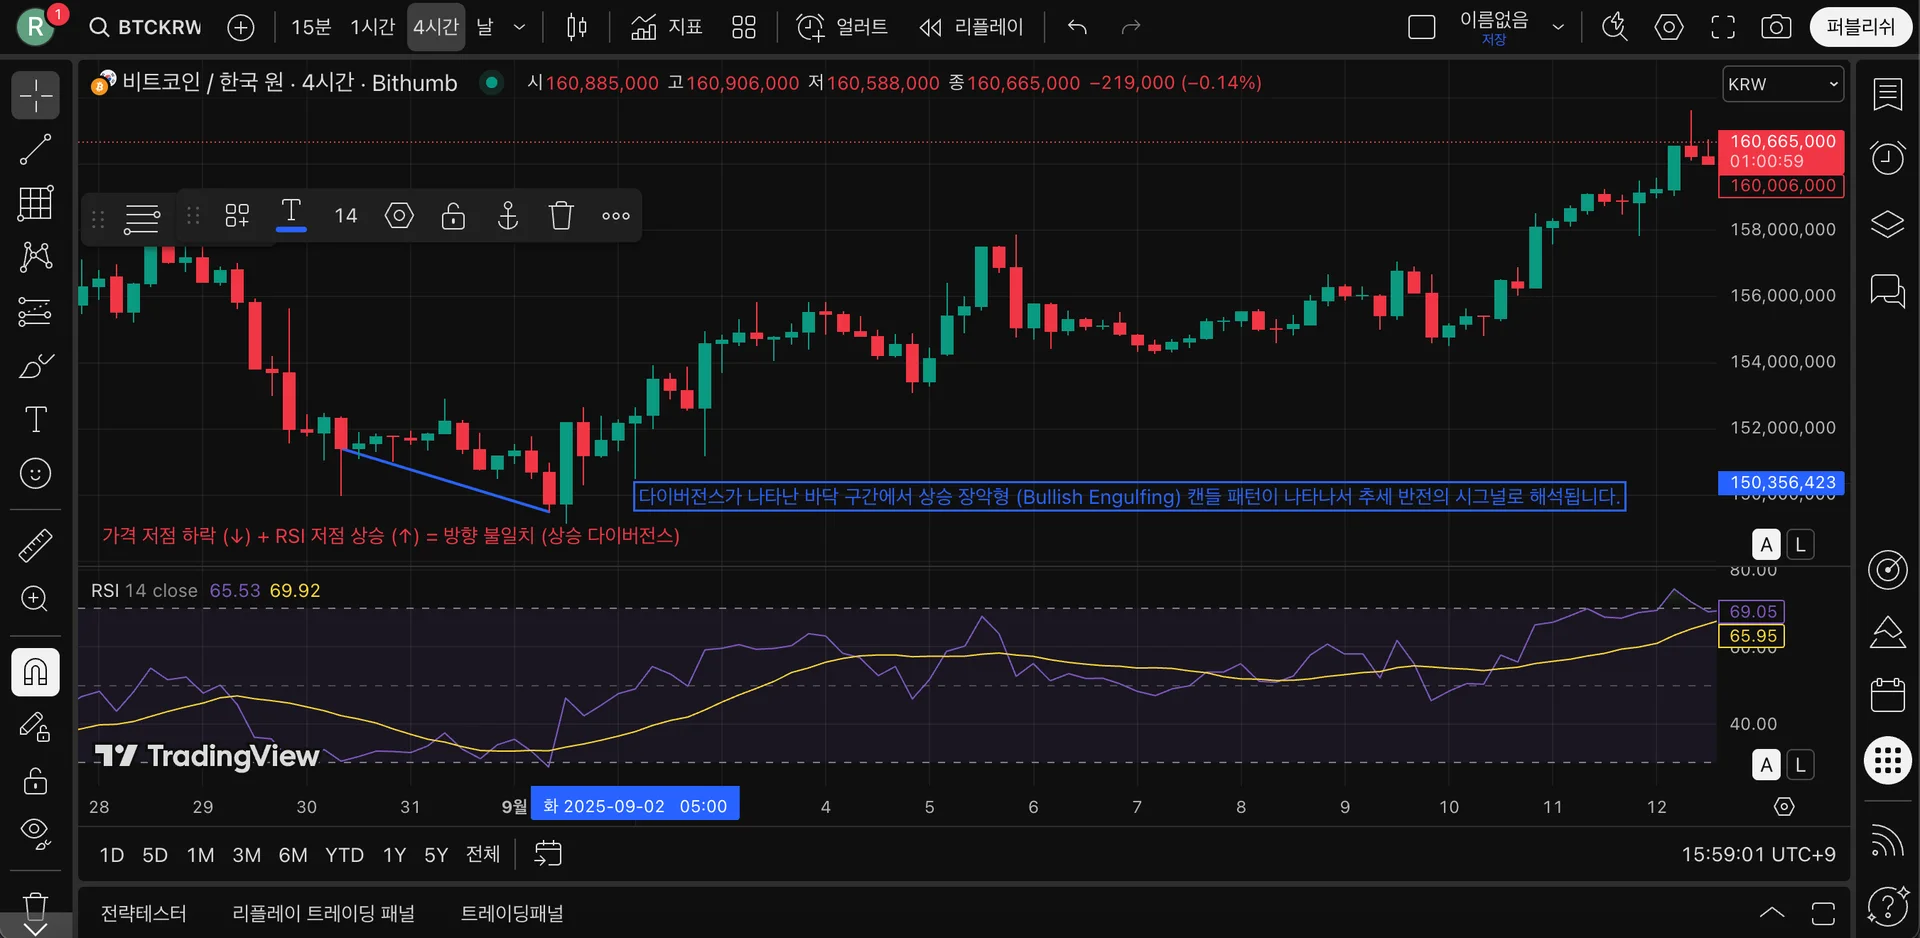Image resolution: width=1920 pixels, height=938 pixels.
Task: Switch to 날 daily timeframe
Action: 485,27
